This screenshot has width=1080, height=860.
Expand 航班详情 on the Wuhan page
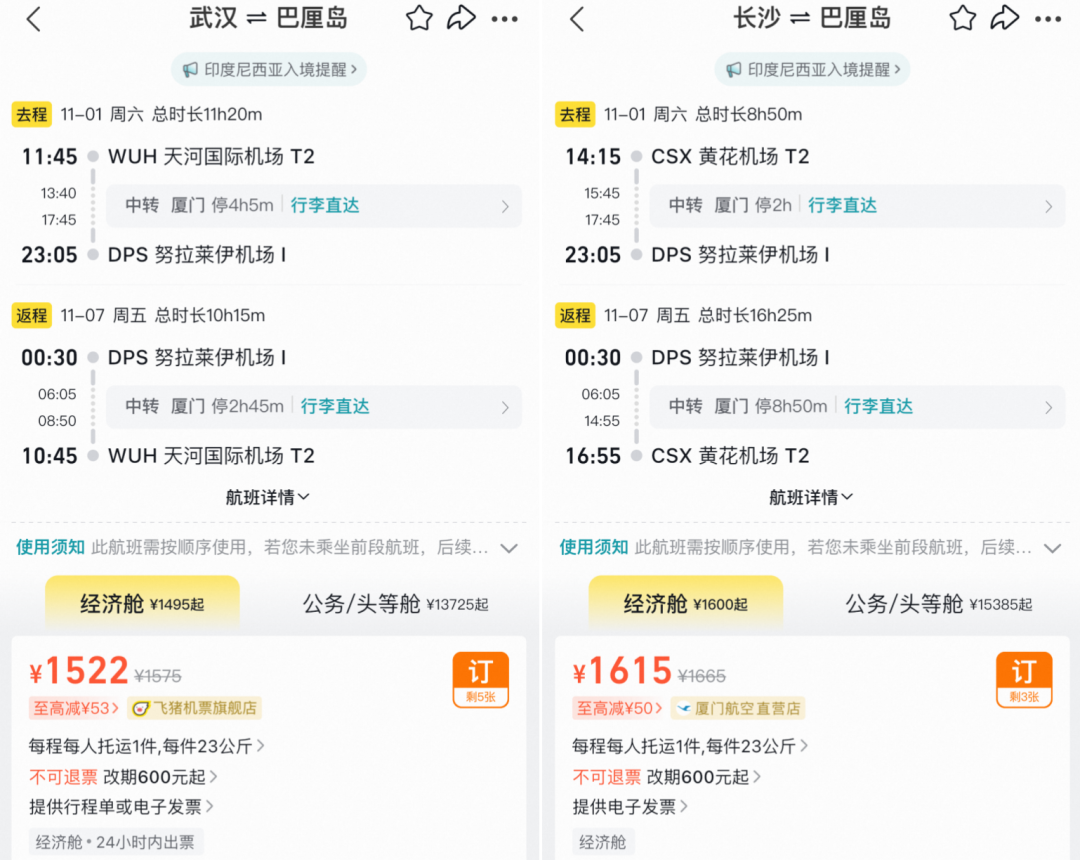[267, 497]
